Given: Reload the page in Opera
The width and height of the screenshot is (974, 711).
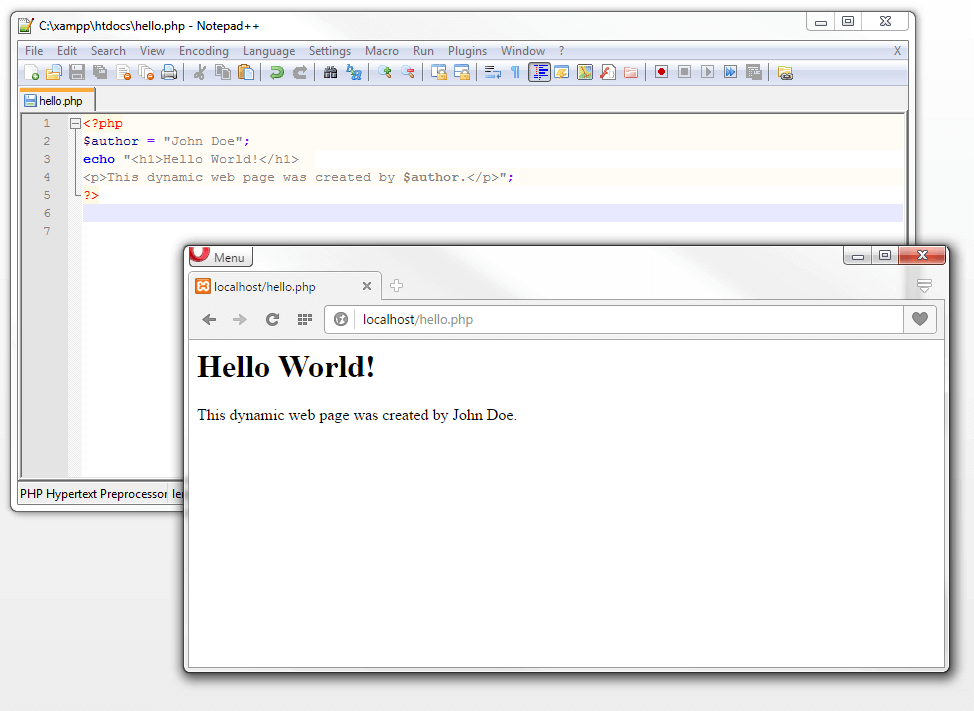Looking at the screenshot, I should [271, 319].
